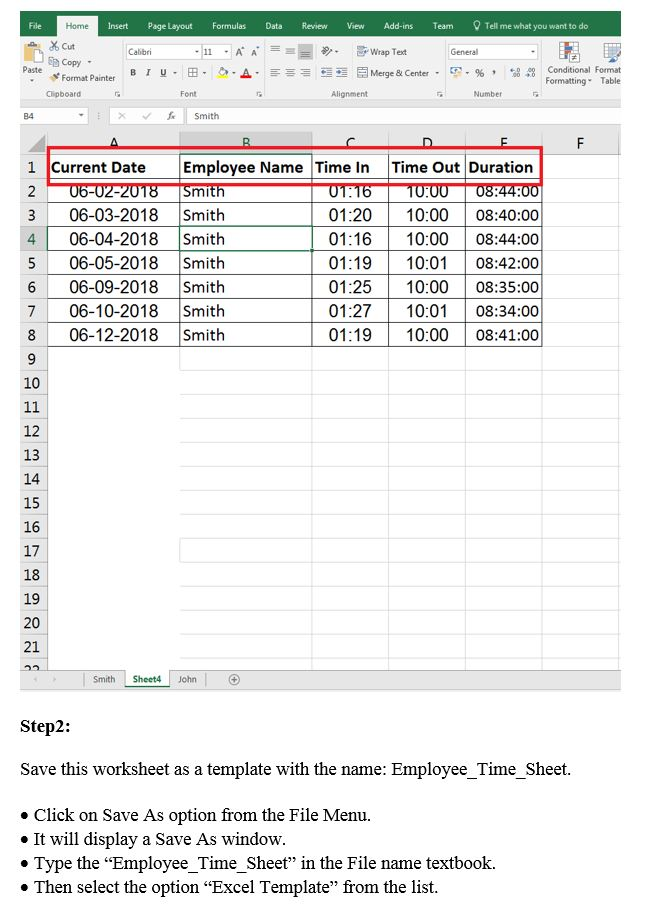
Task: Switch to the Formulas tab
Action: click(x=229, y=26)
